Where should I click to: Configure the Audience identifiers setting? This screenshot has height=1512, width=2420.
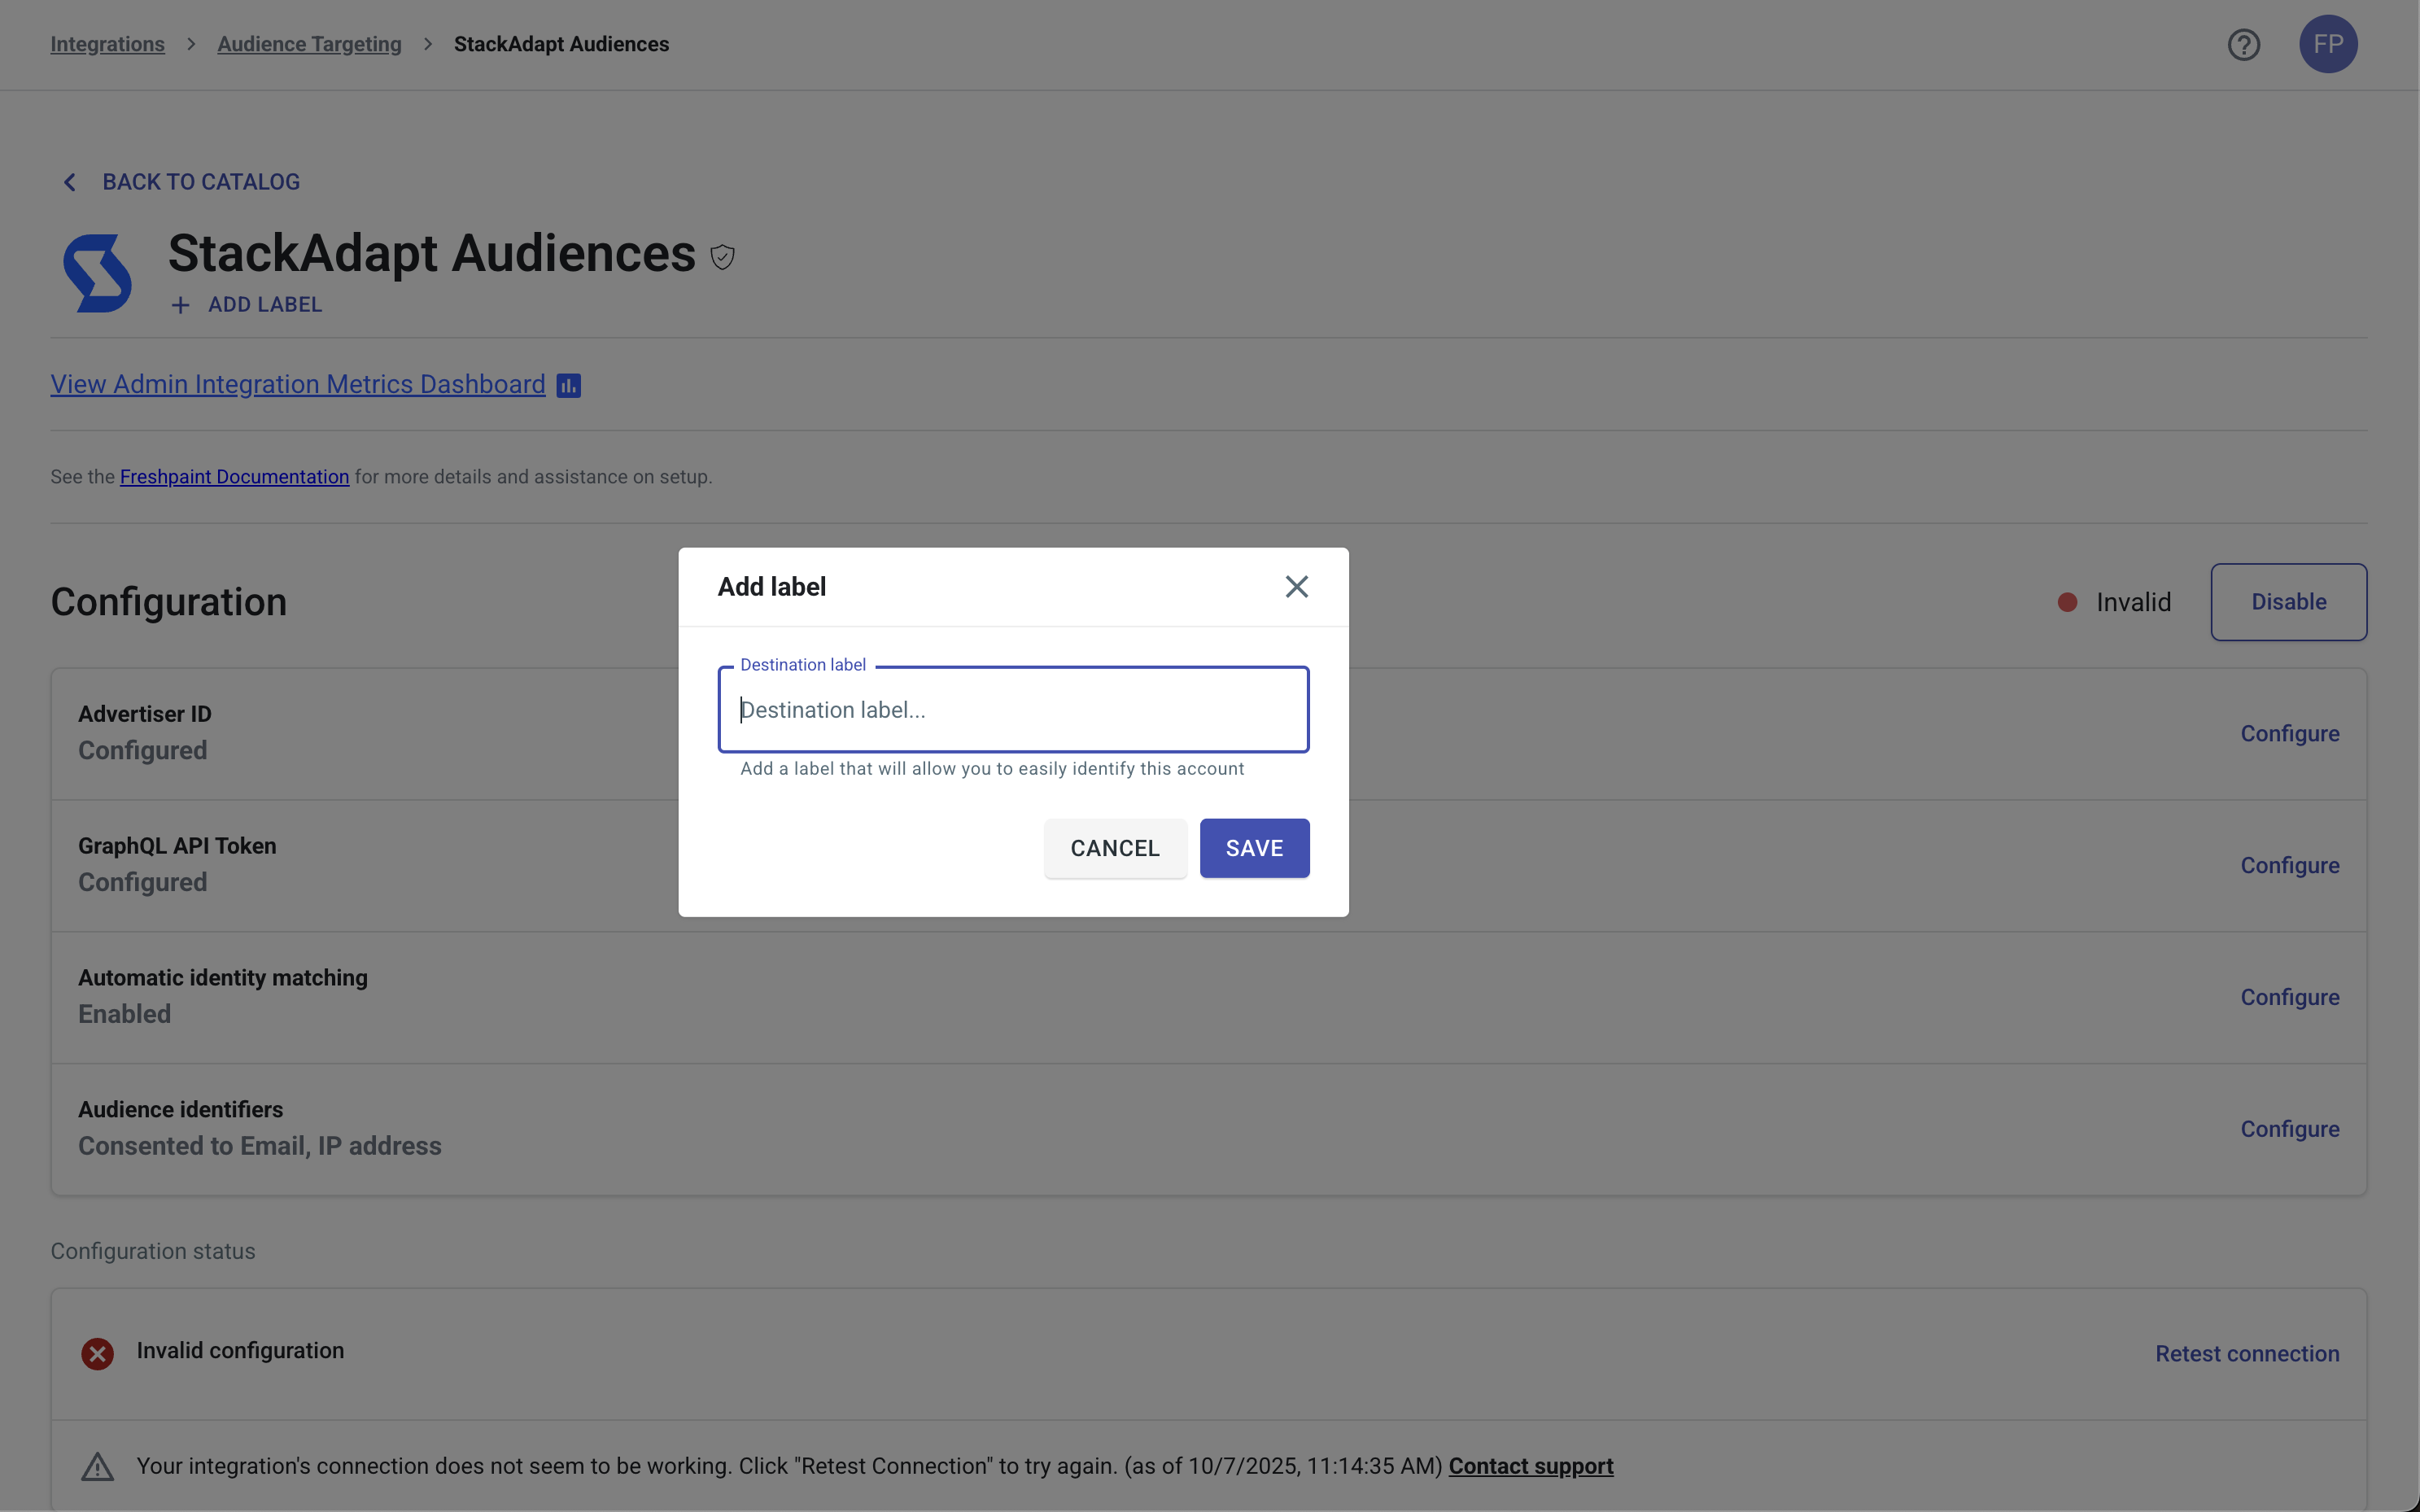coord(2289,1129)
